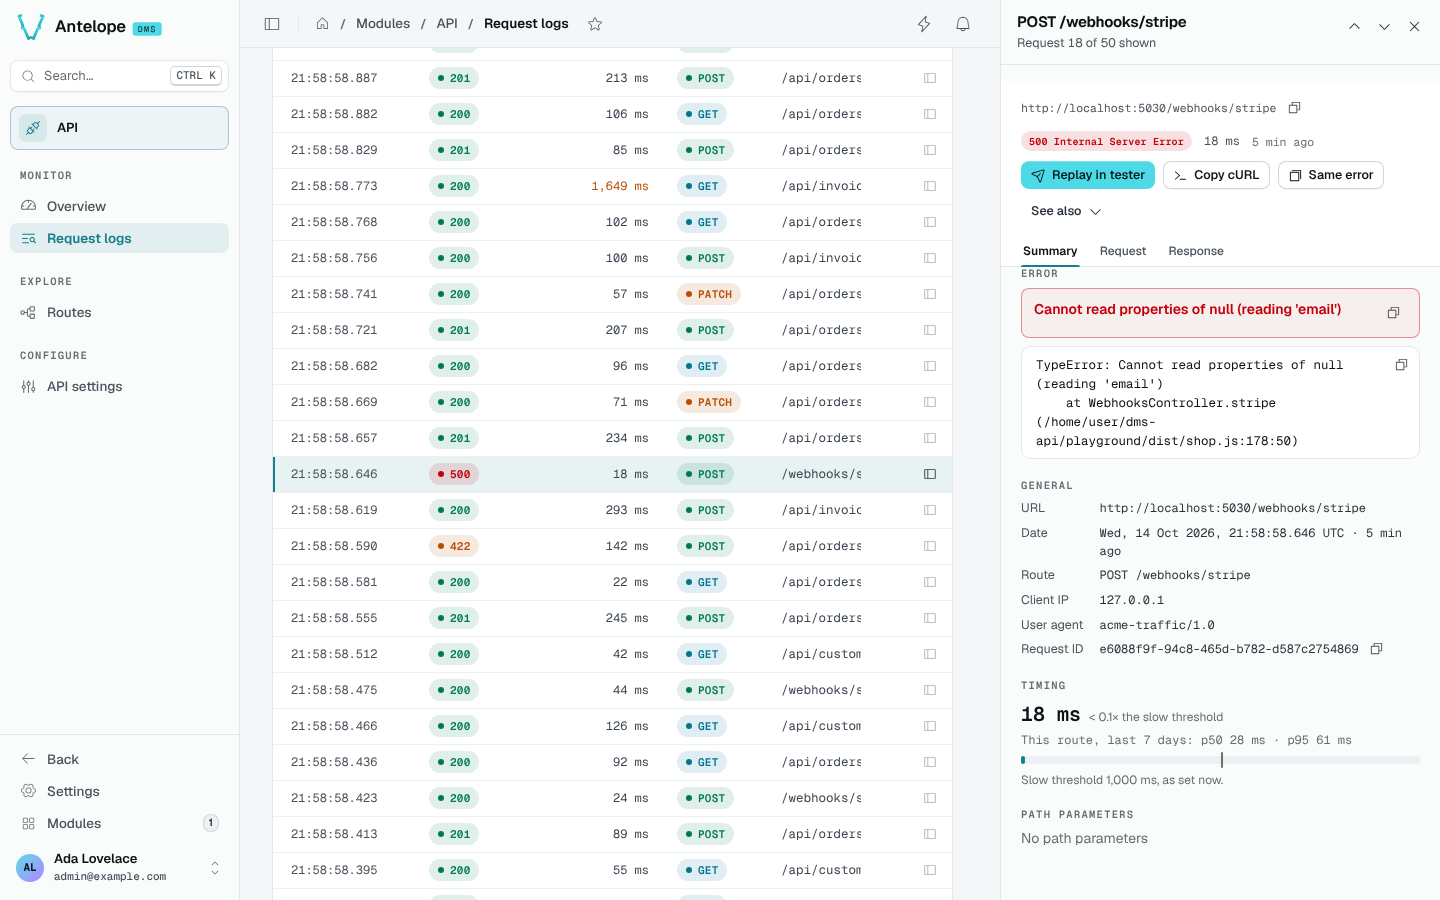Copy the error message 'Cannot read properties'

[1393, 313]
